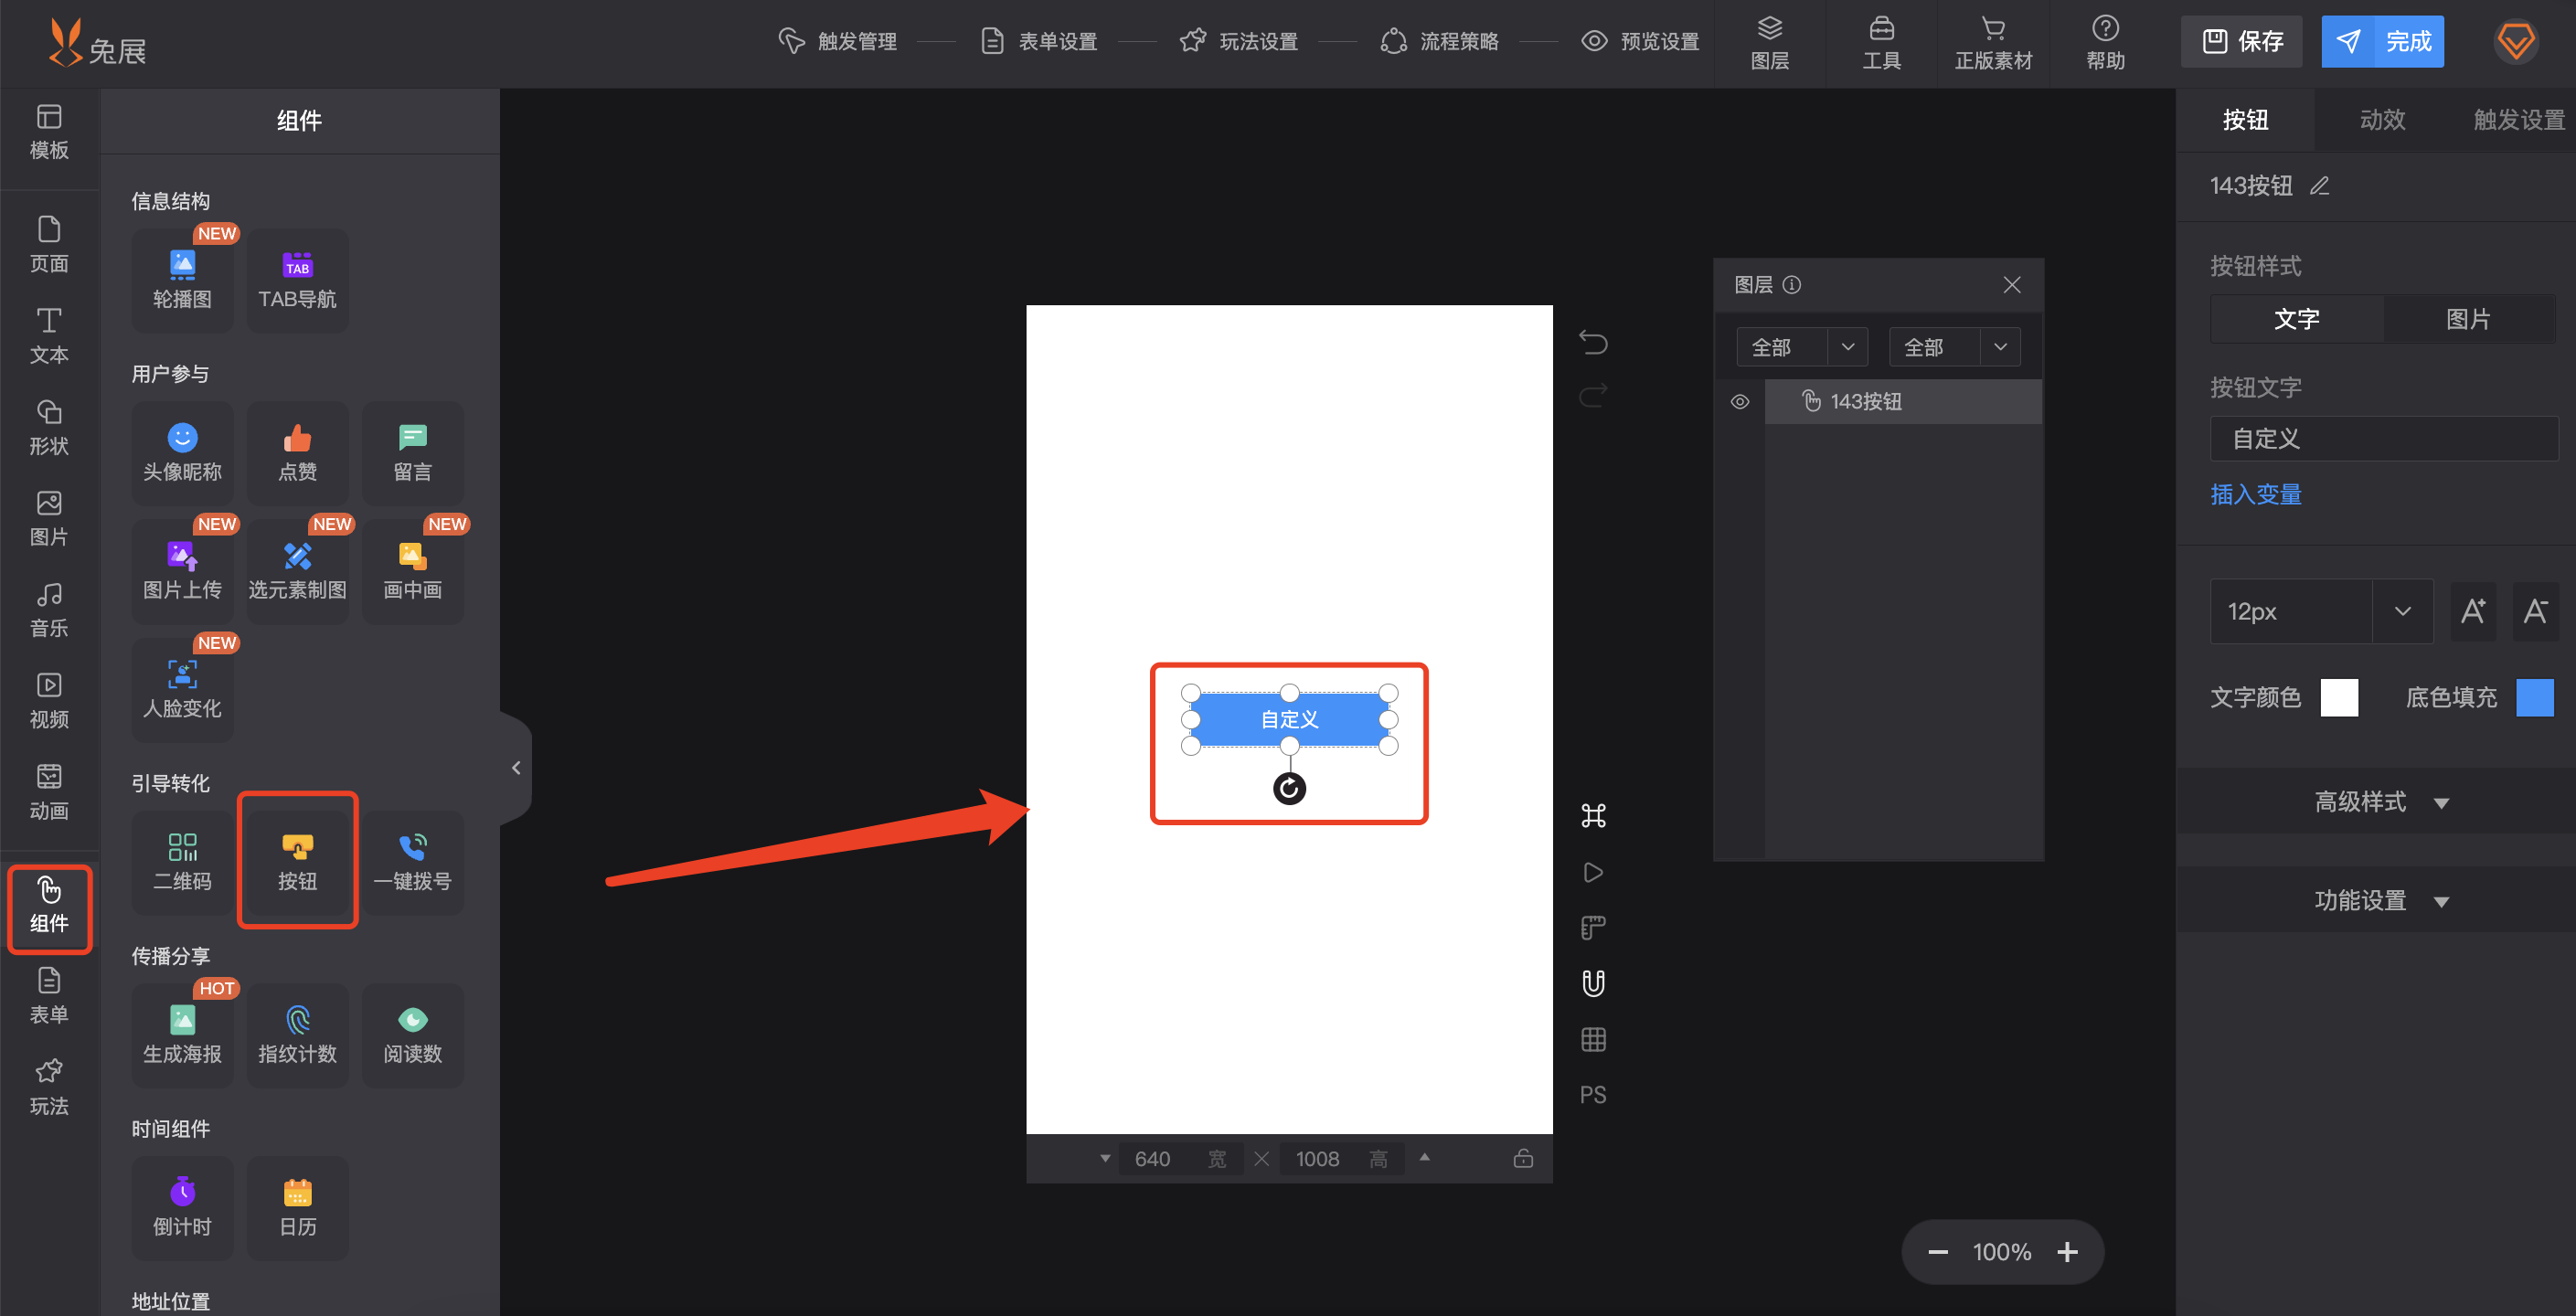Select 图片 button style option
Image resolution: width=2576 pixels, height=1316 pixels.
[x=2468, y=319]
